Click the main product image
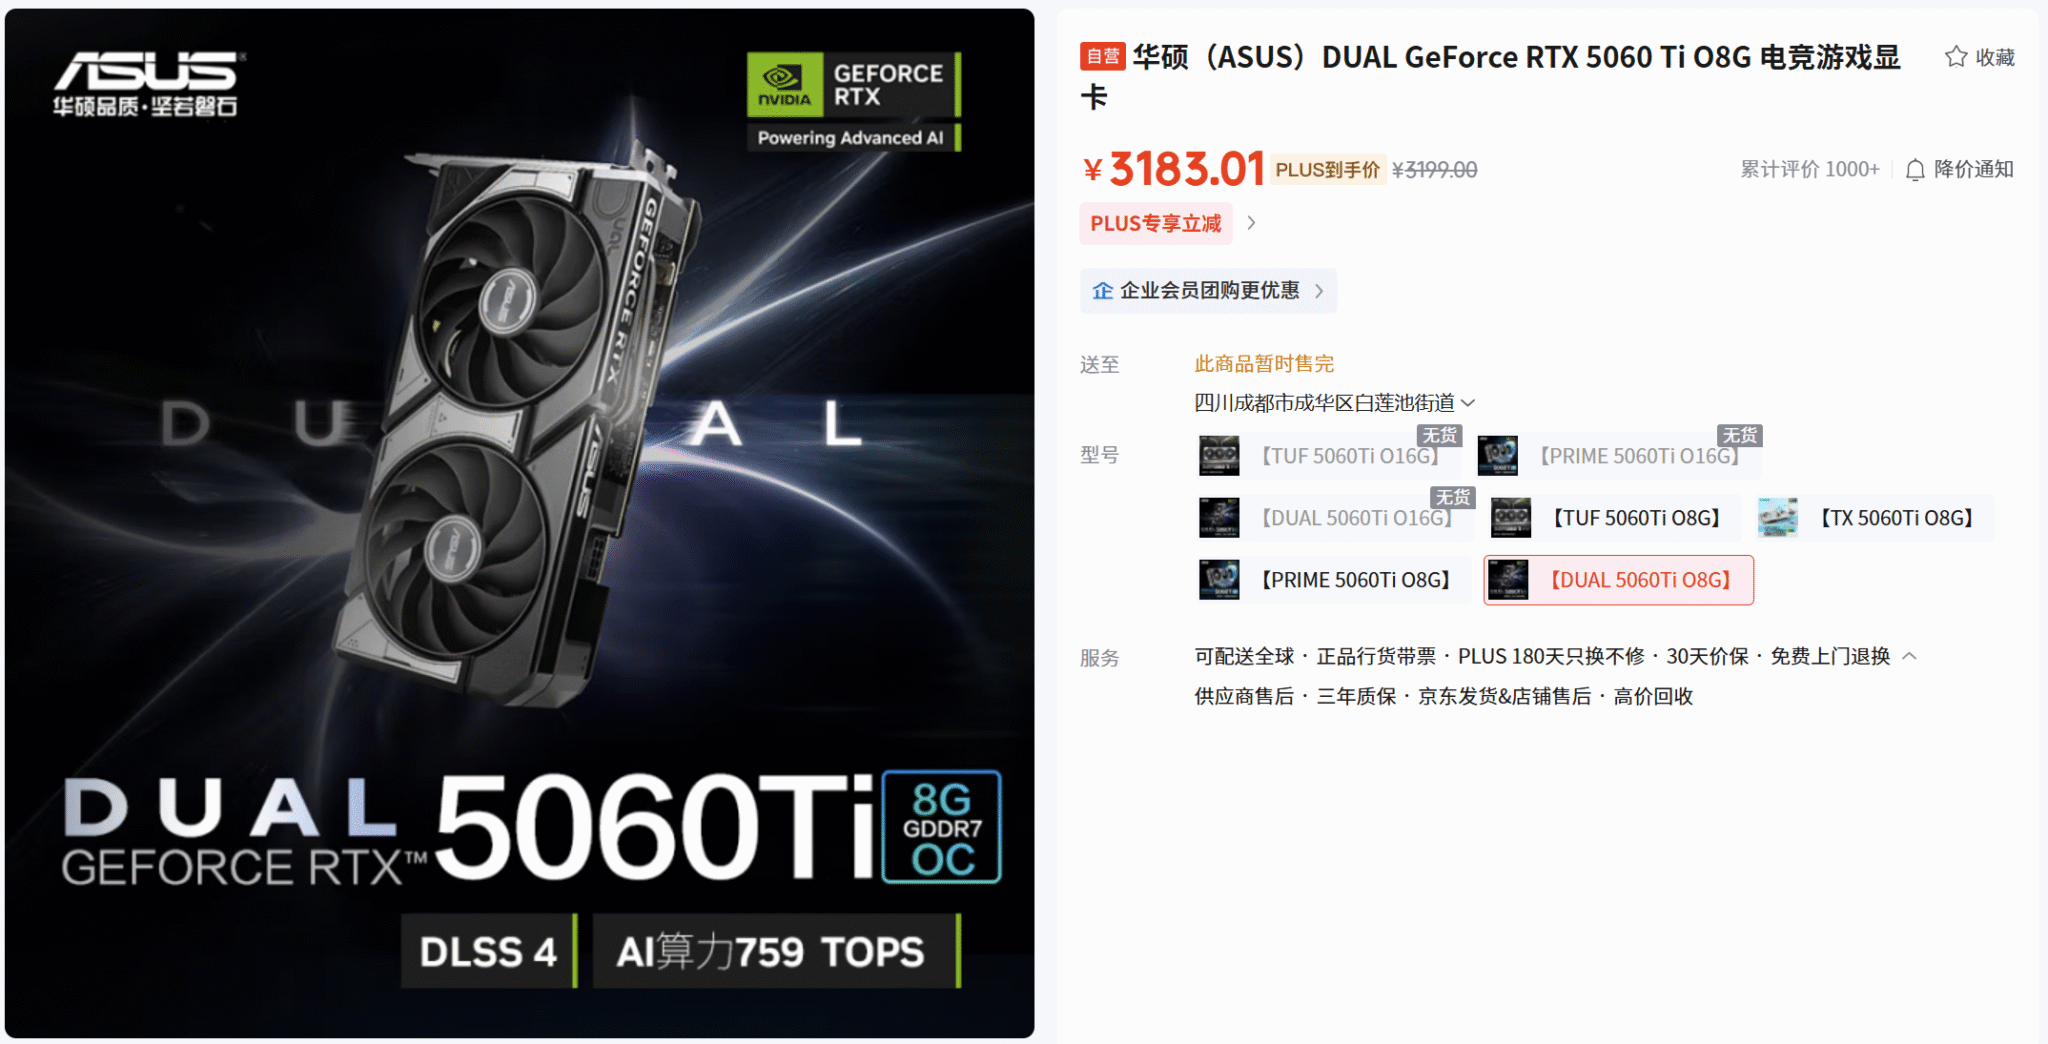 pyautogui.click(x=519, y=523)
